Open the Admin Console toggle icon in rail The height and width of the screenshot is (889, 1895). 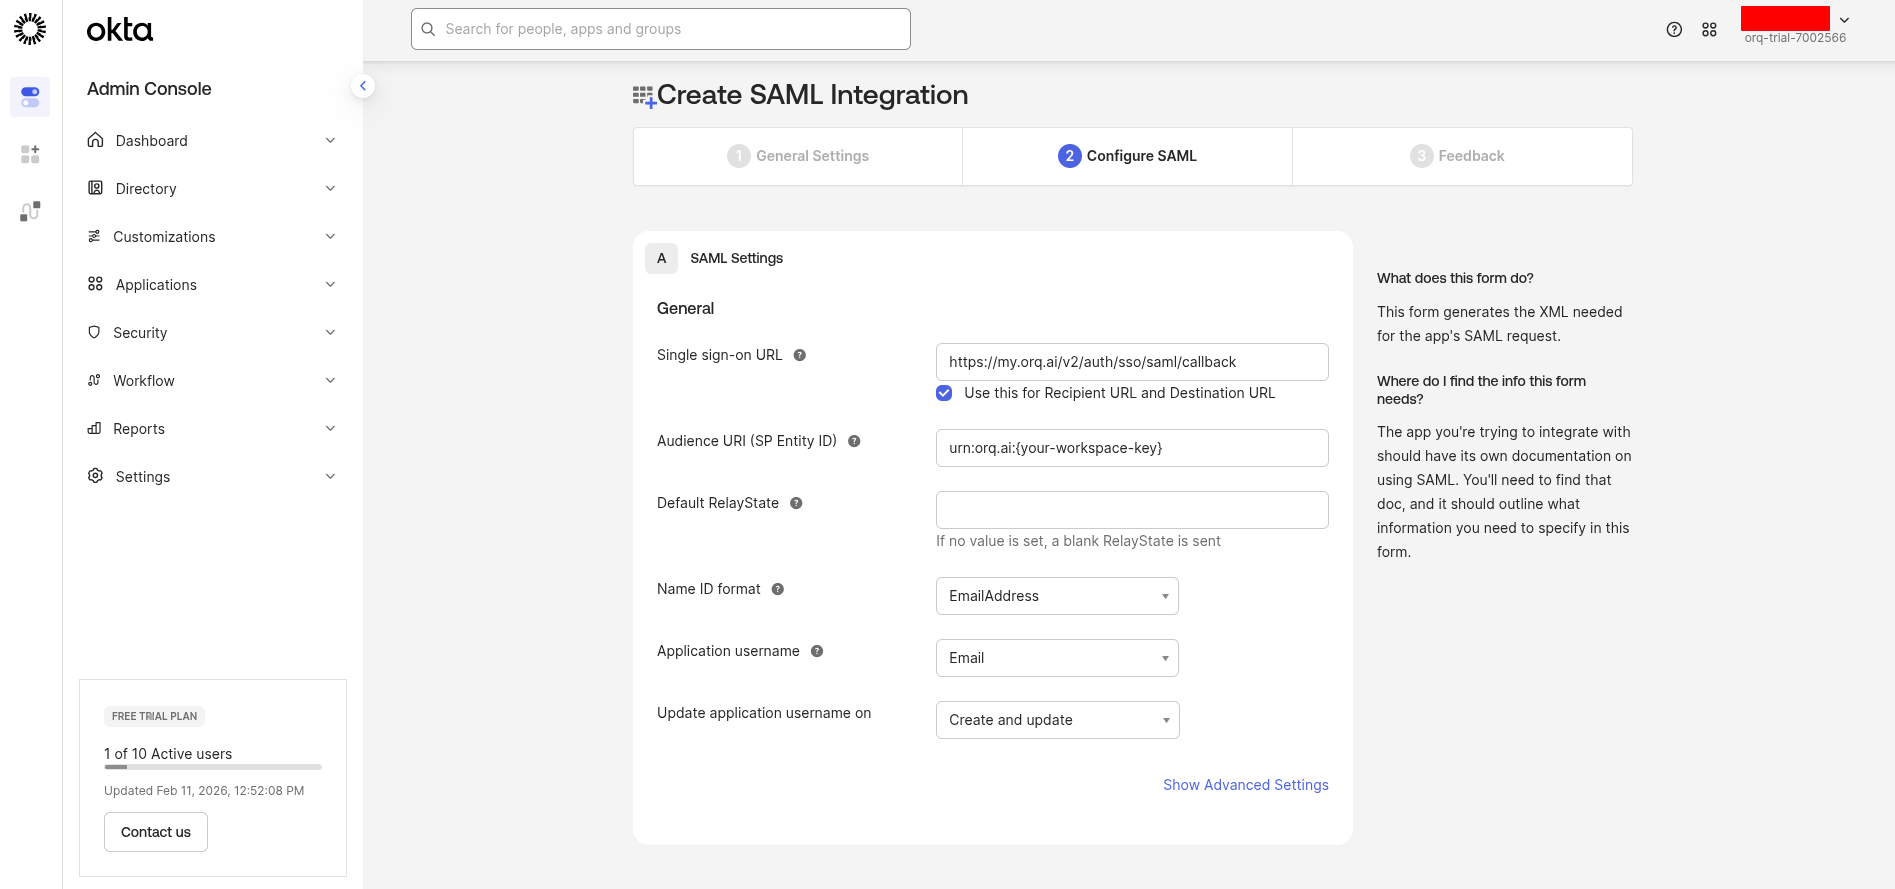coord(30,97)
